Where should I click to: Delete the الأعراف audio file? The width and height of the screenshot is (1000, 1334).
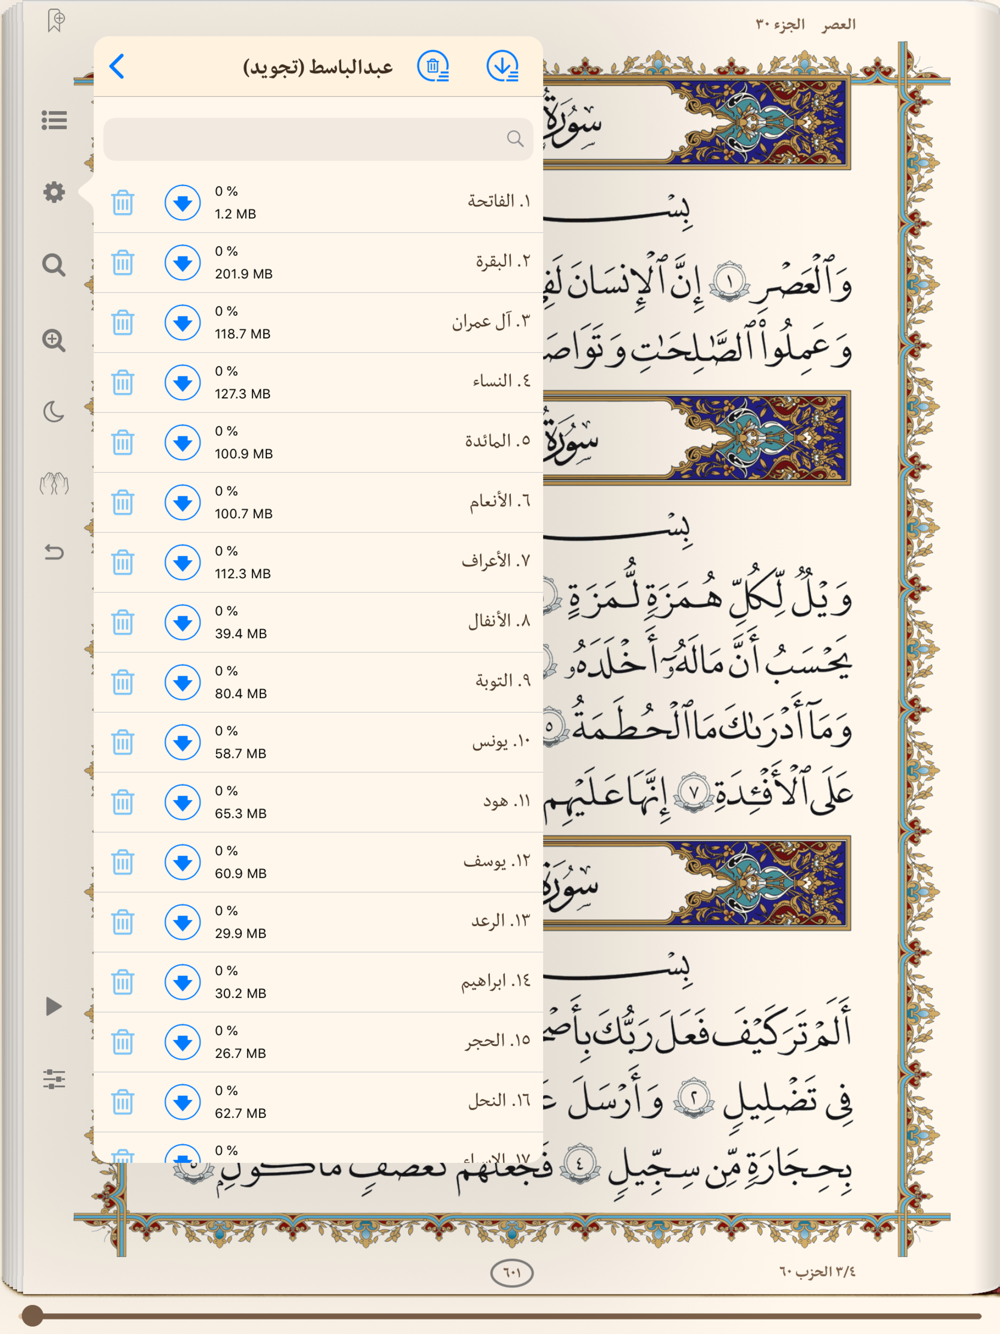123,563
